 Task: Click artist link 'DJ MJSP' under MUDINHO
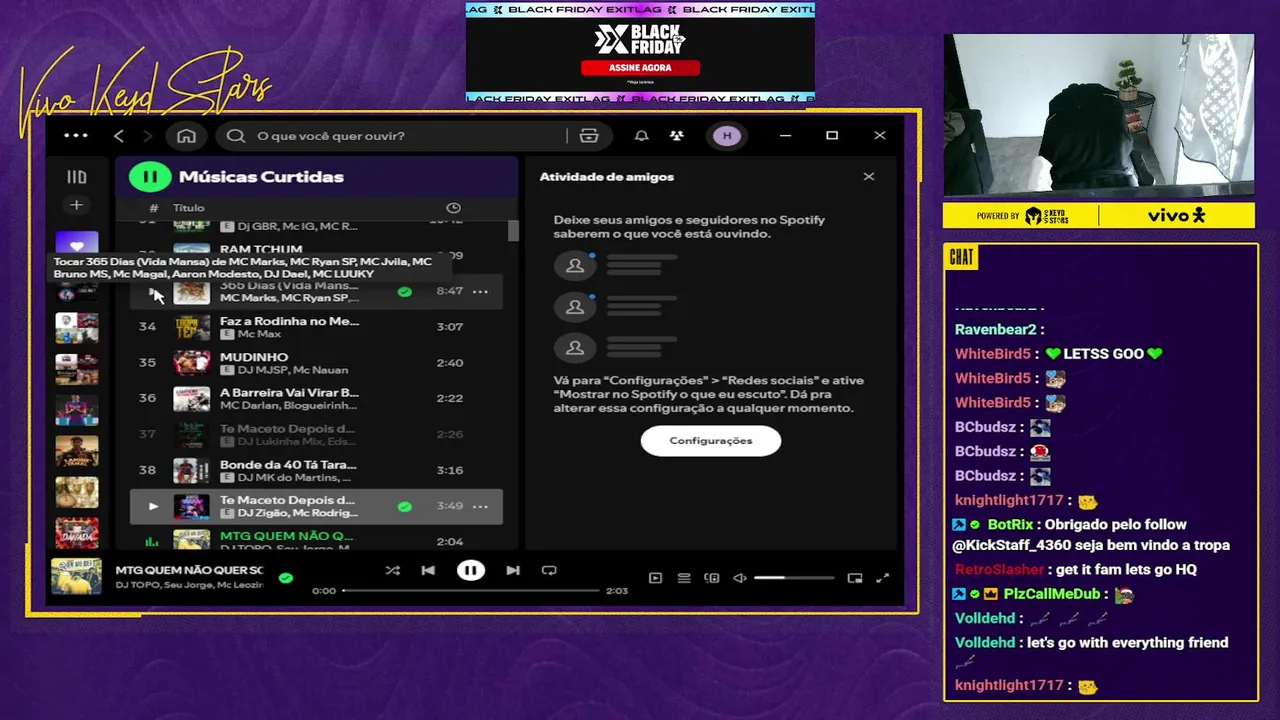pyautogui.click(x=262, y=370)
